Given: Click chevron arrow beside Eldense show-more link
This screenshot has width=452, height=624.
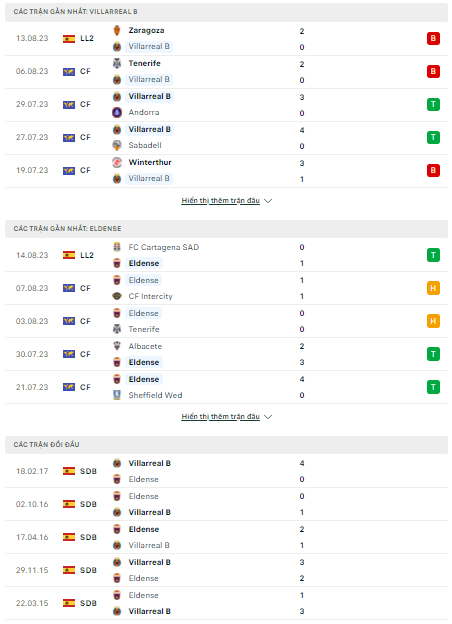Looking at the screenshot, I should point(268,417).
